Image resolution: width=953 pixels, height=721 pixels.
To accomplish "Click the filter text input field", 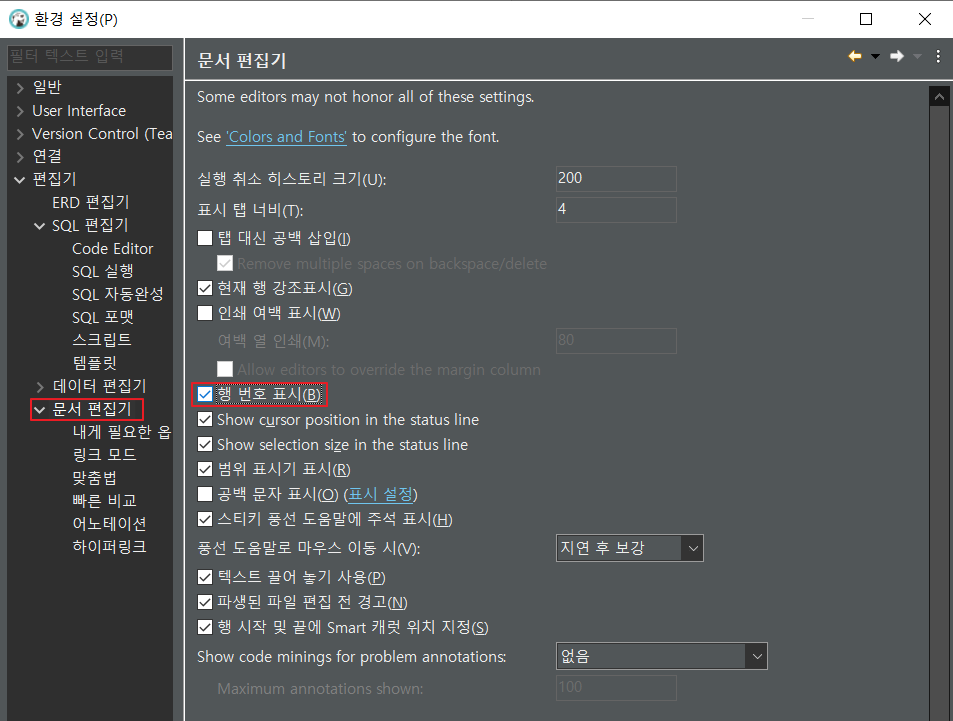I will click(90, 57).
